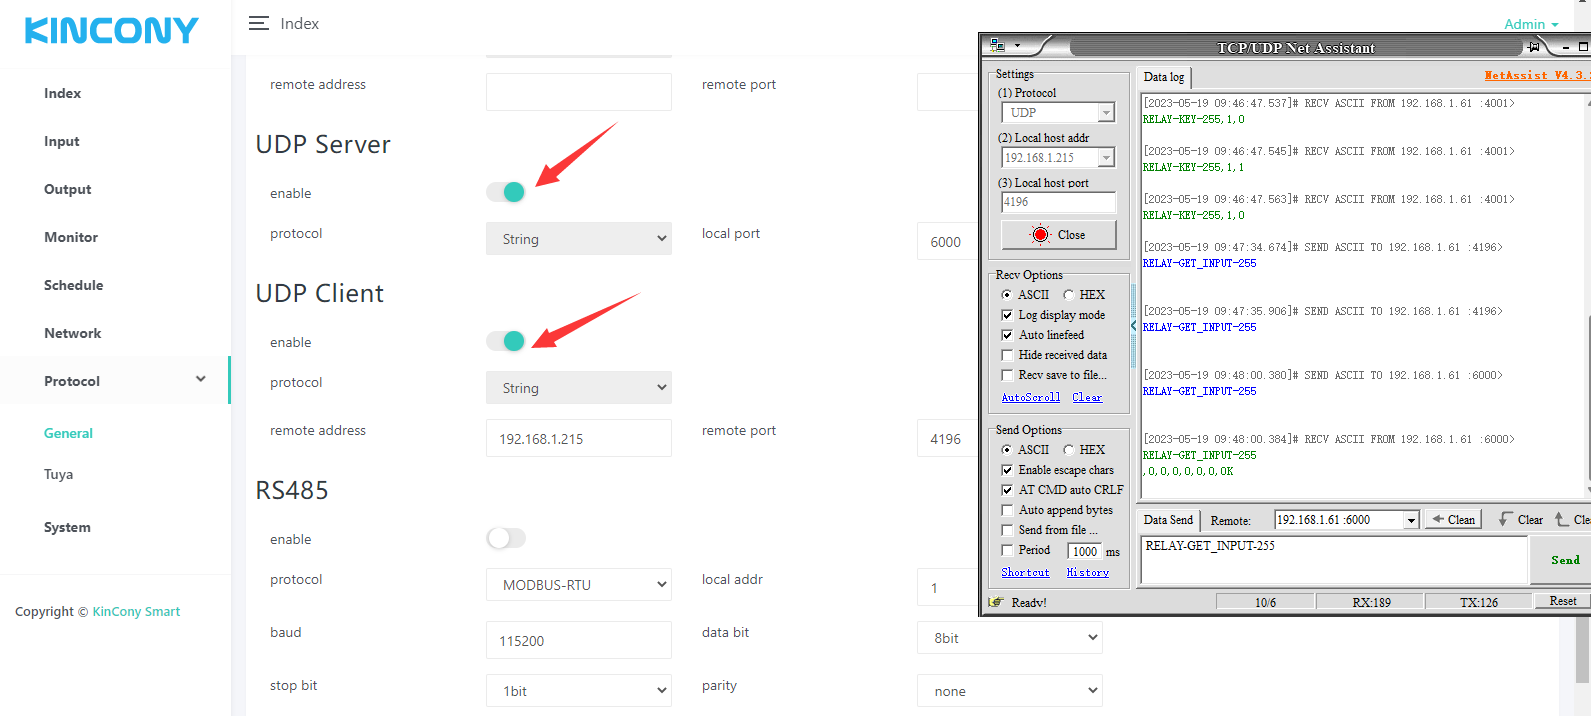Select HEX radio in Send Options
The height and width of the screenshot is (716, 1591).
coord(1069,450)
